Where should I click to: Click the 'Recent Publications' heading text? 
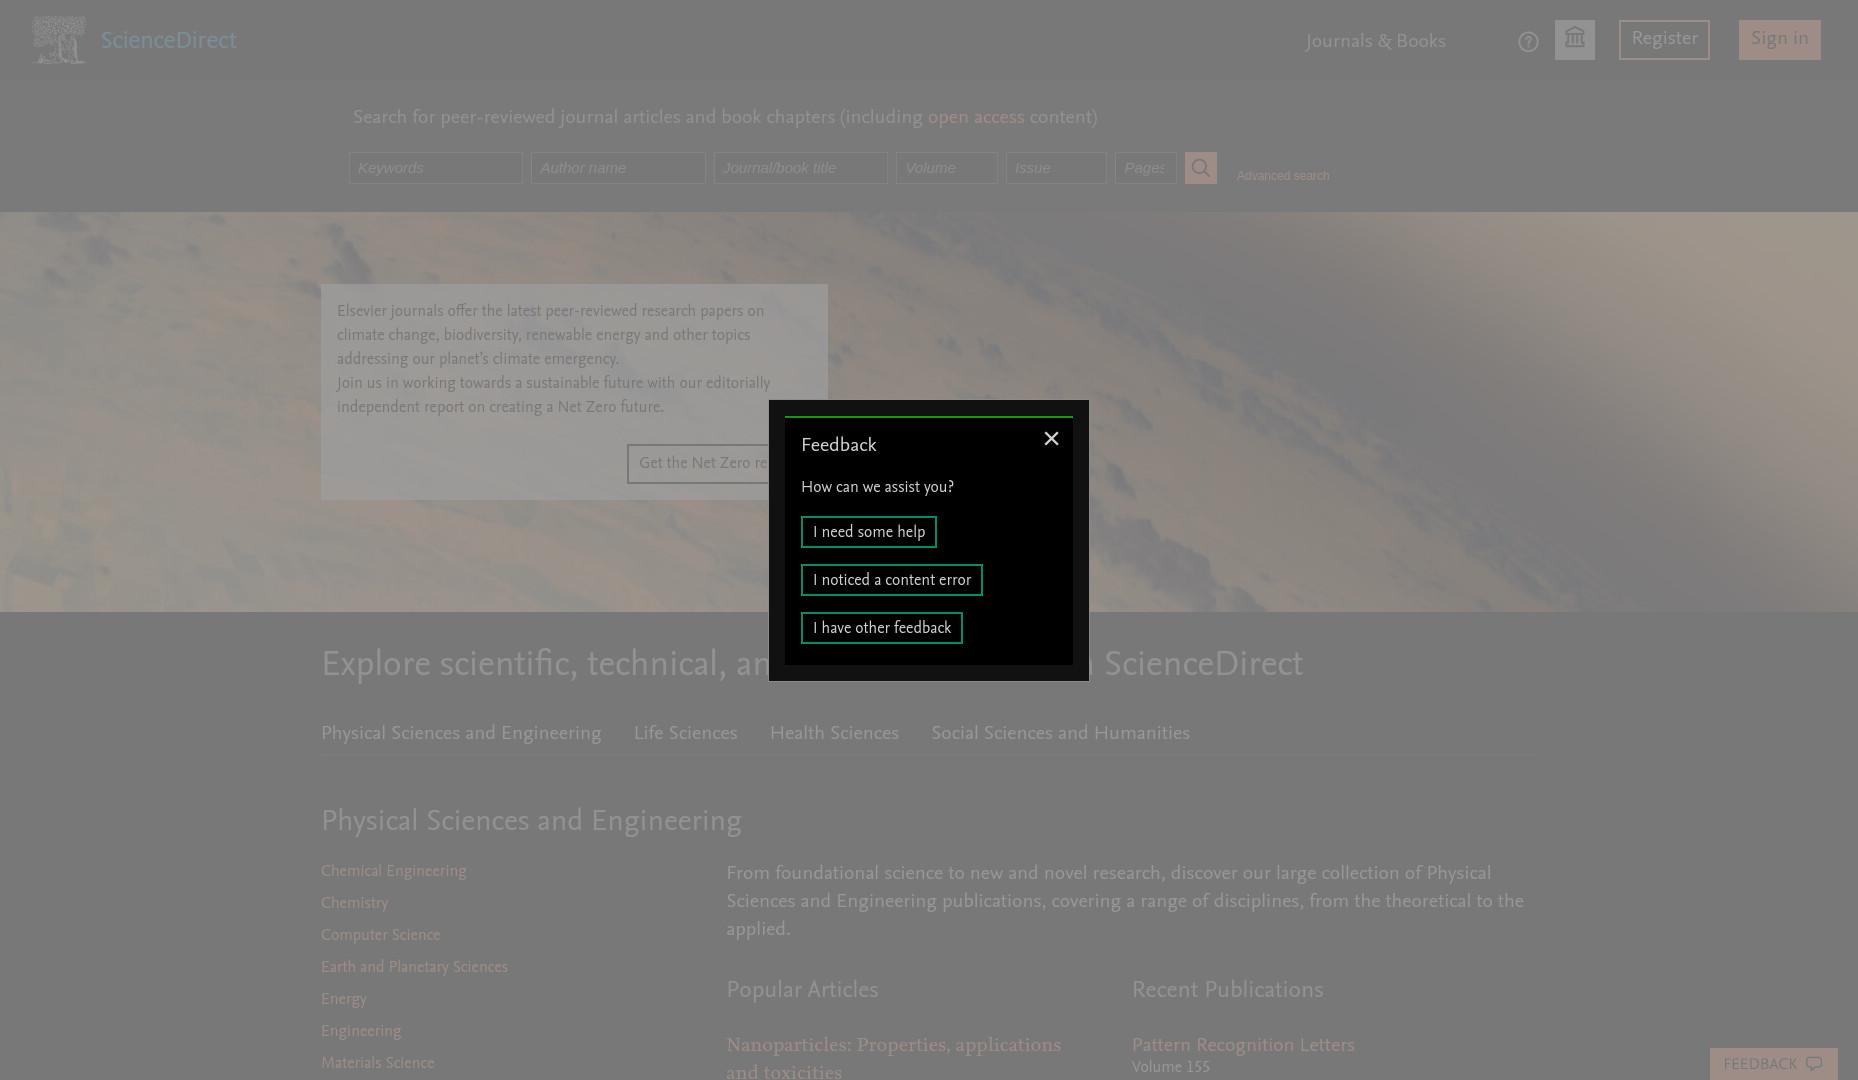click(1227, 991)
